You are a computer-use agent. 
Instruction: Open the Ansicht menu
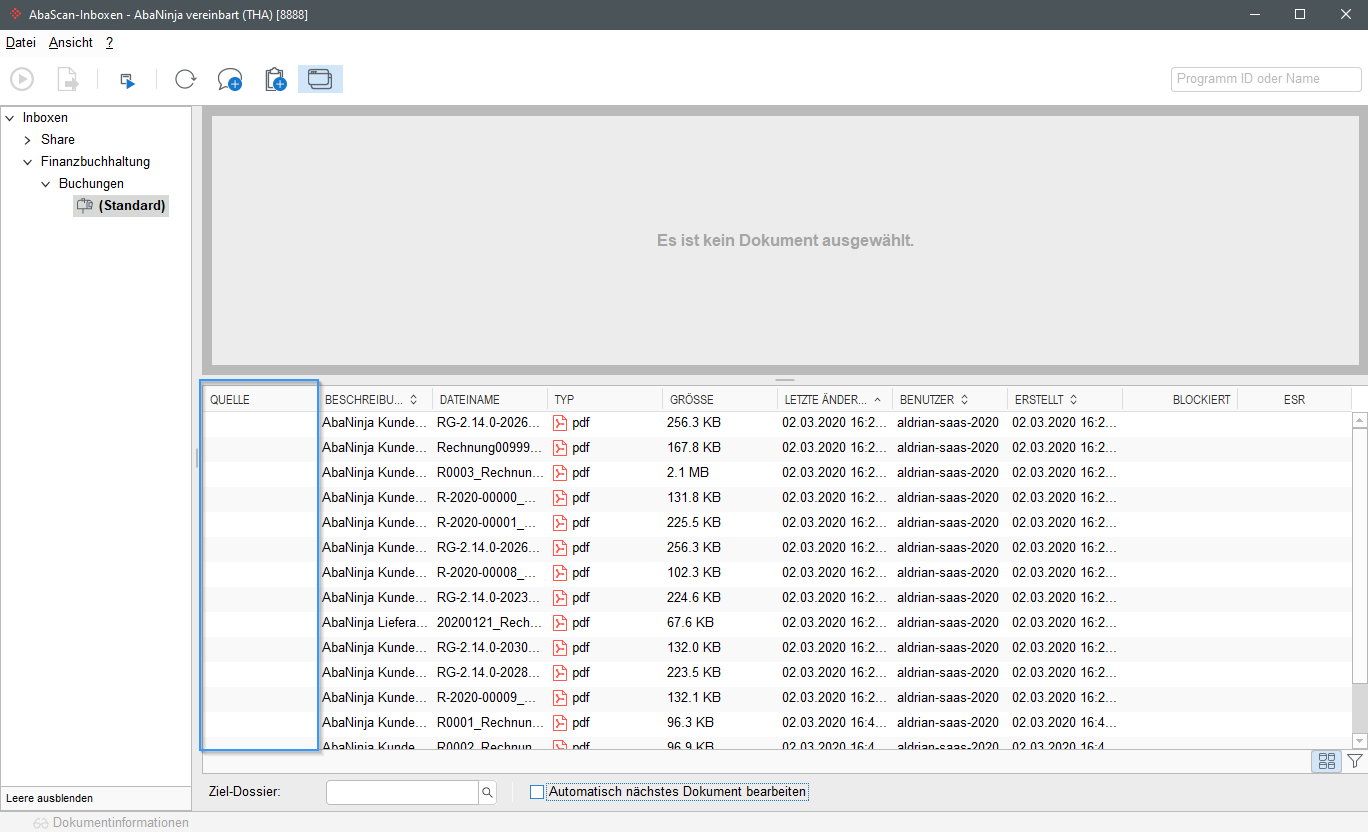point(71,43)
